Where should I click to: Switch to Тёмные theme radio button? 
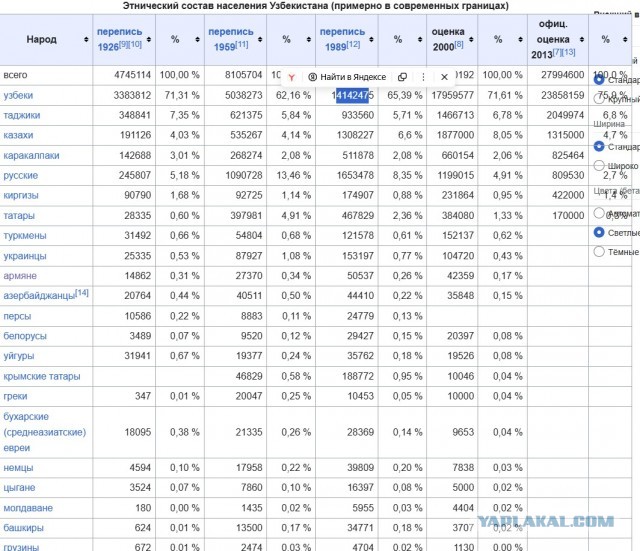599,251
